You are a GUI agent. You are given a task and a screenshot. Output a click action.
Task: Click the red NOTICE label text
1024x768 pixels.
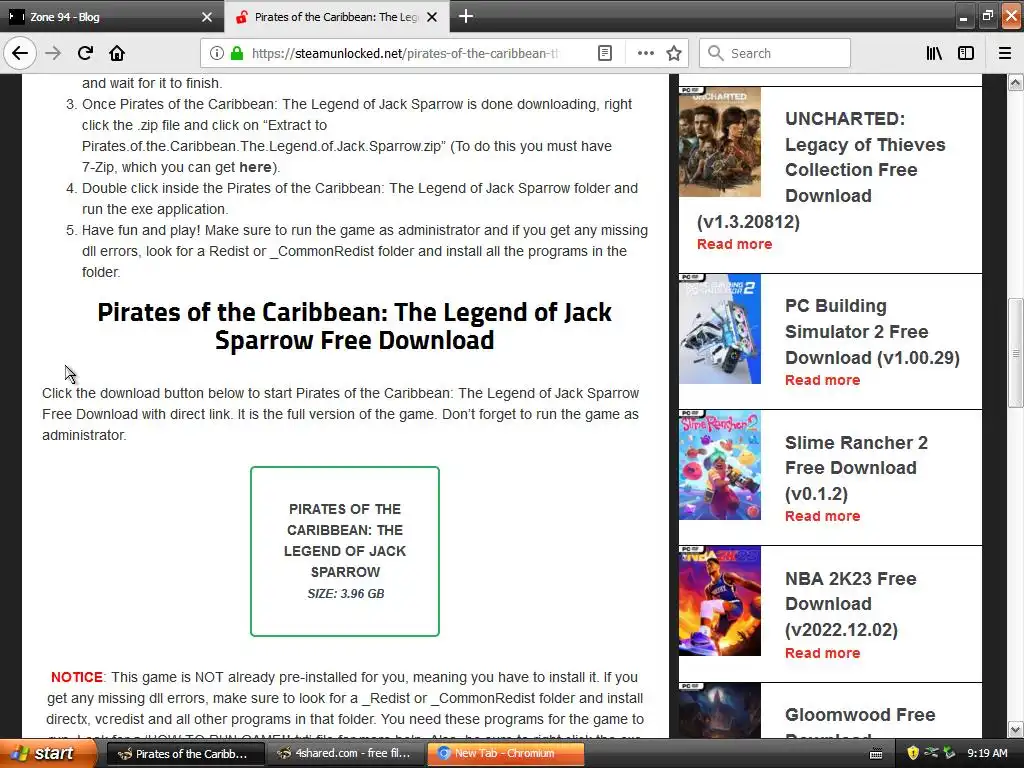click(x=76, y=677)
